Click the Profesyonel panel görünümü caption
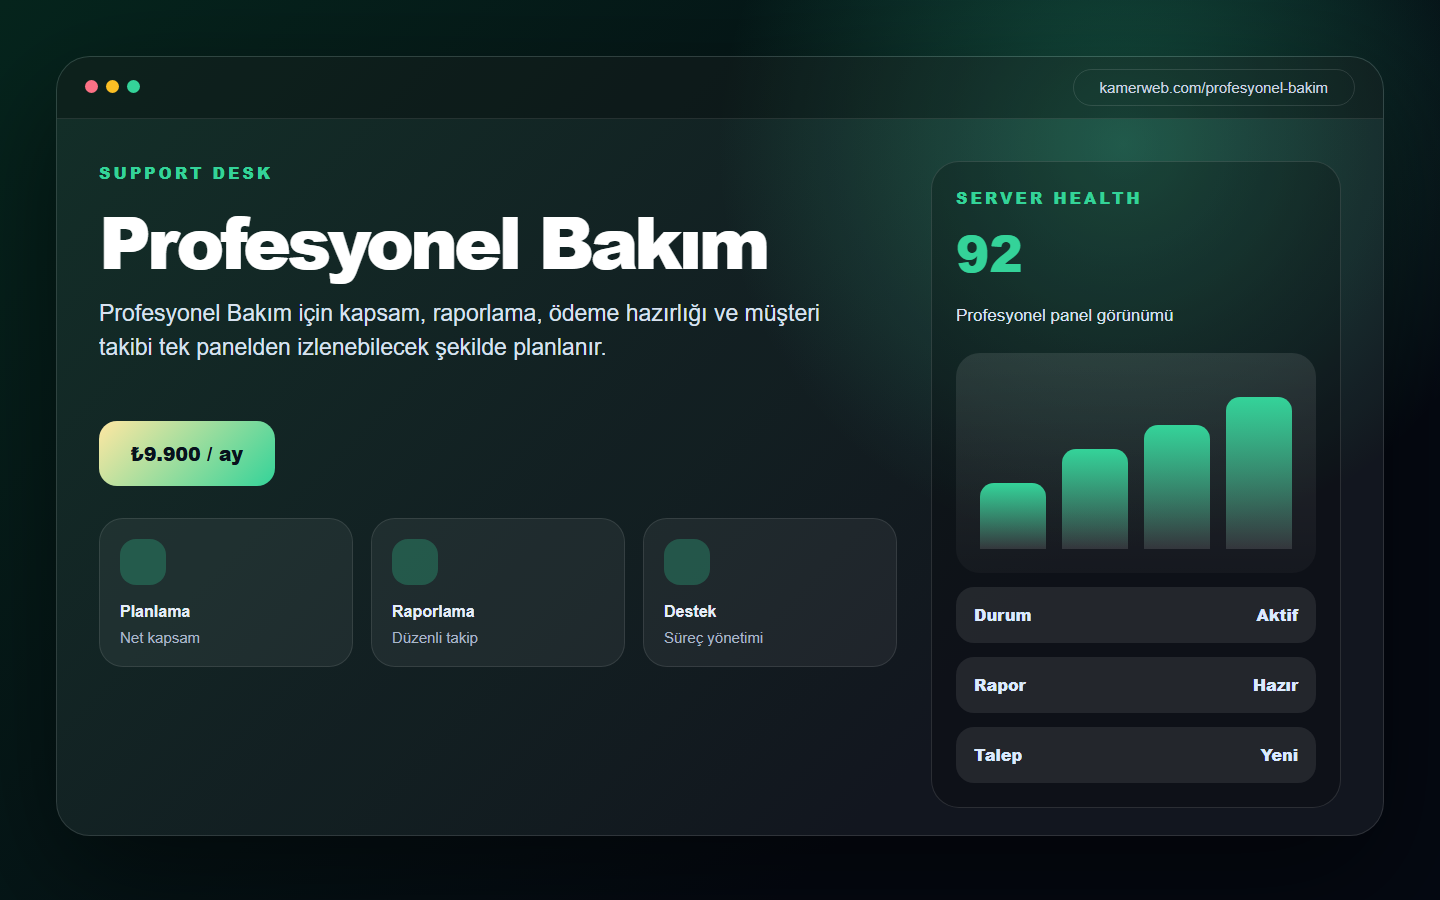The height and width of the screenshot is (900, 1440). click(1064, 315)
